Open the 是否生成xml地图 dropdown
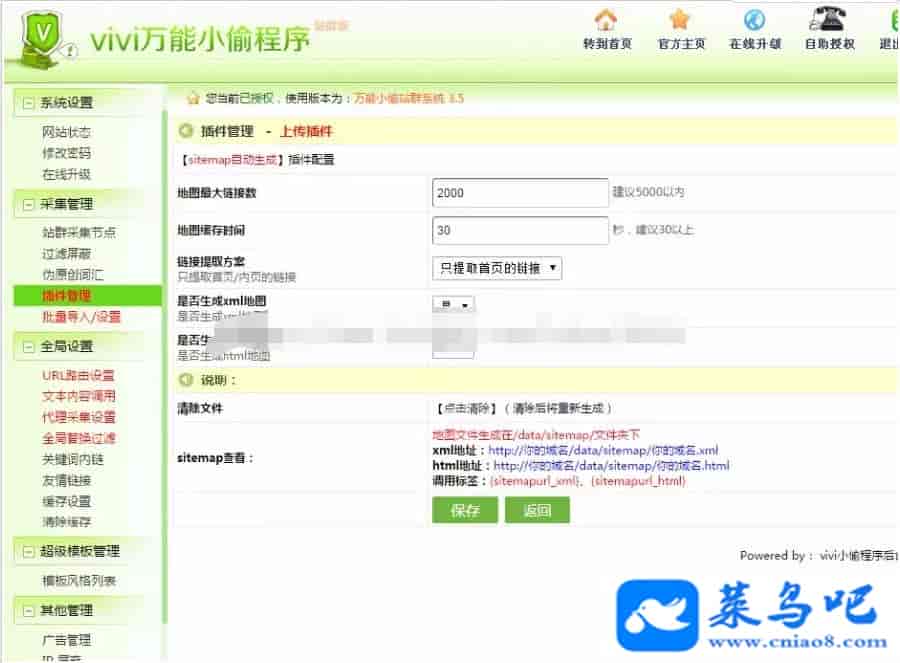The image size is (900, 663). pos(453,304)
